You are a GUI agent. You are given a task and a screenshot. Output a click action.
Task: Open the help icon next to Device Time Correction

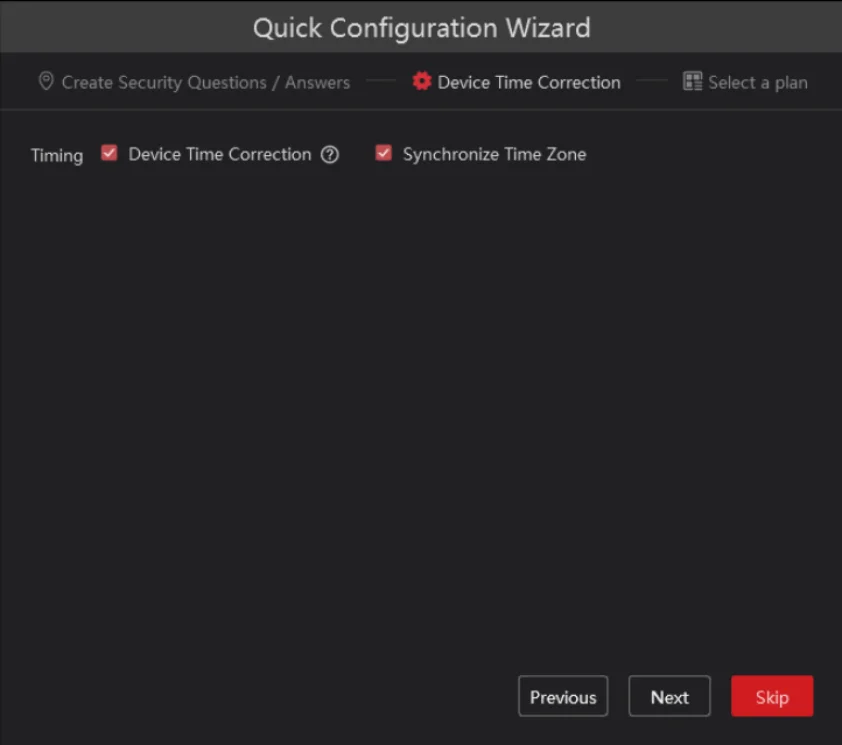[x=330, y=155]
